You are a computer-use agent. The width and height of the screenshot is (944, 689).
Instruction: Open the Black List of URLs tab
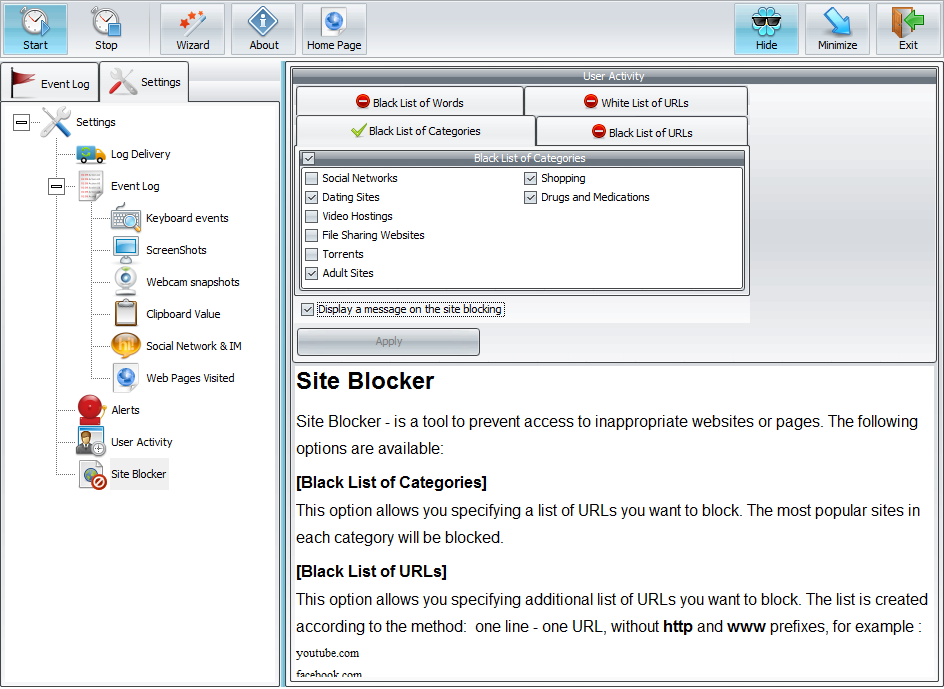(x=641, y=132)
